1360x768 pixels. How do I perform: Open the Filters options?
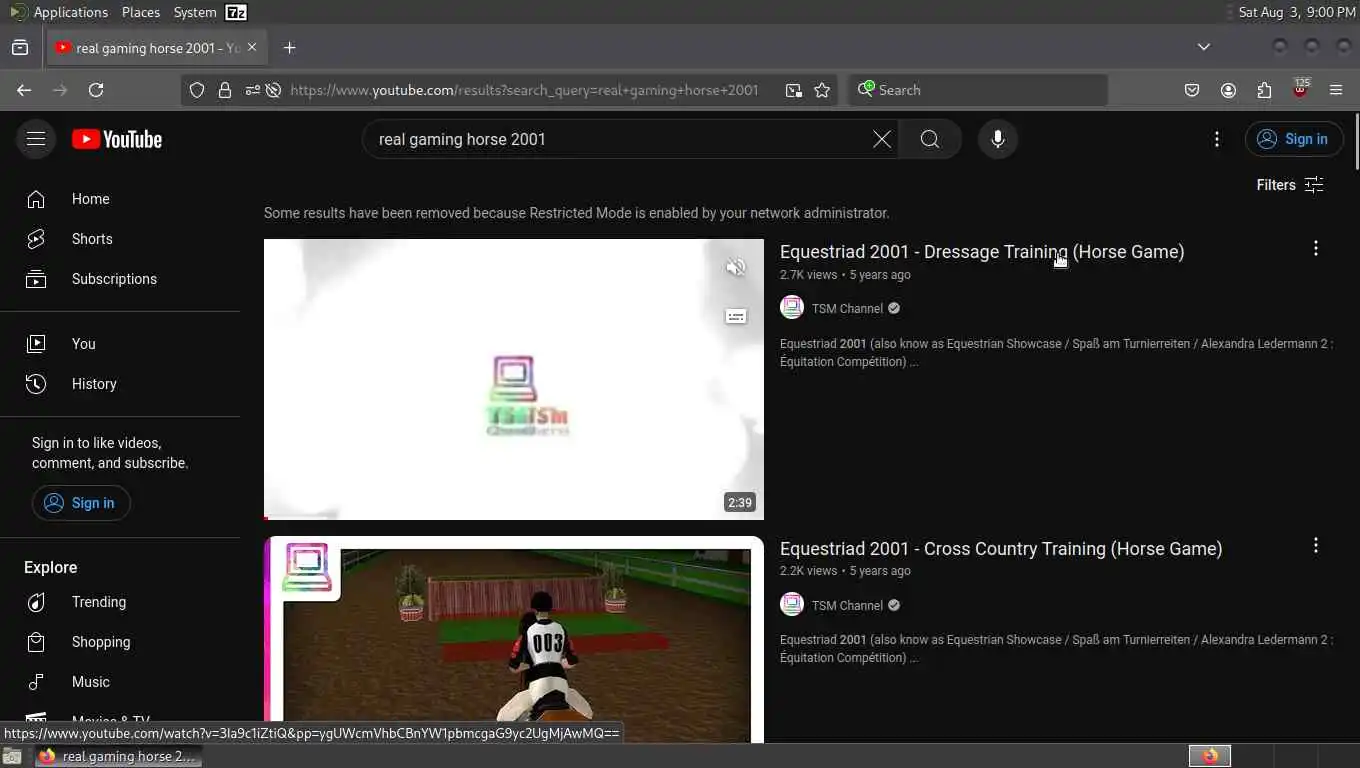pyautogui.click(x=1290, y=185)
